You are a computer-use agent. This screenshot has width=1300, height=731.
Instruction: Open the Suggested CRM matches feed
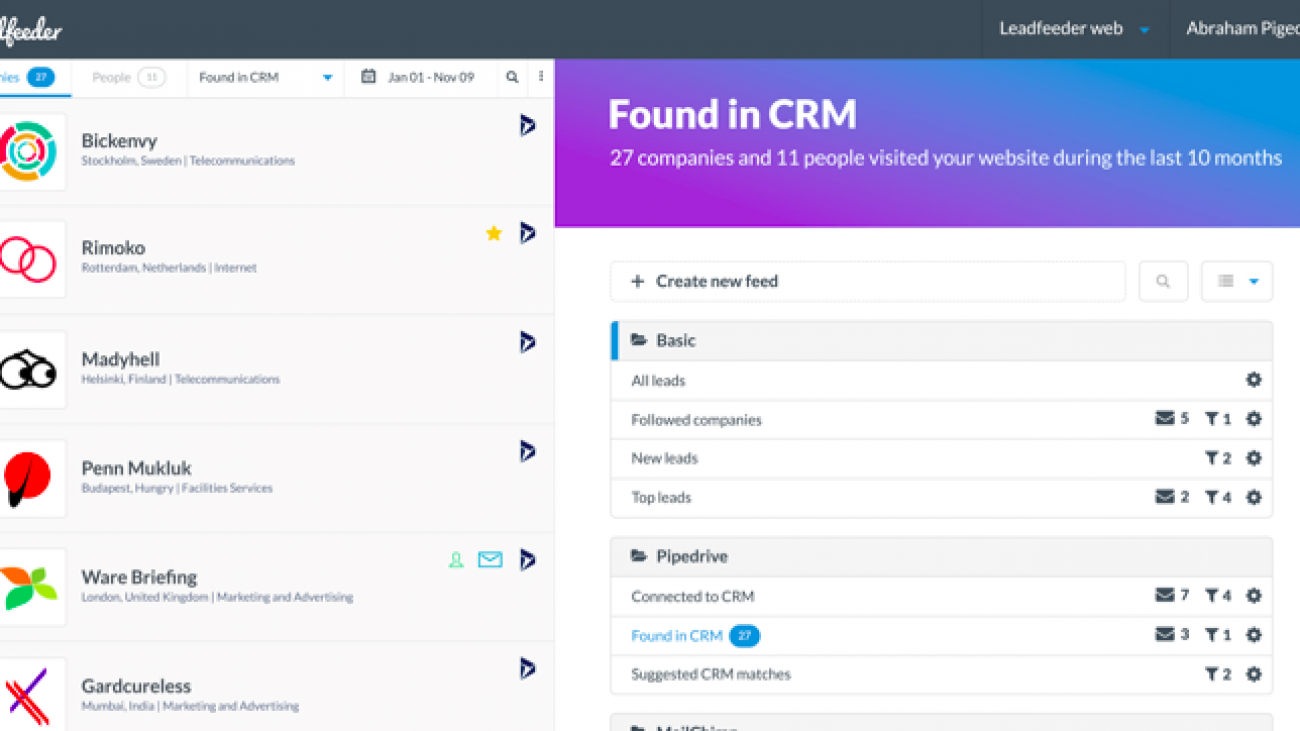710,674
